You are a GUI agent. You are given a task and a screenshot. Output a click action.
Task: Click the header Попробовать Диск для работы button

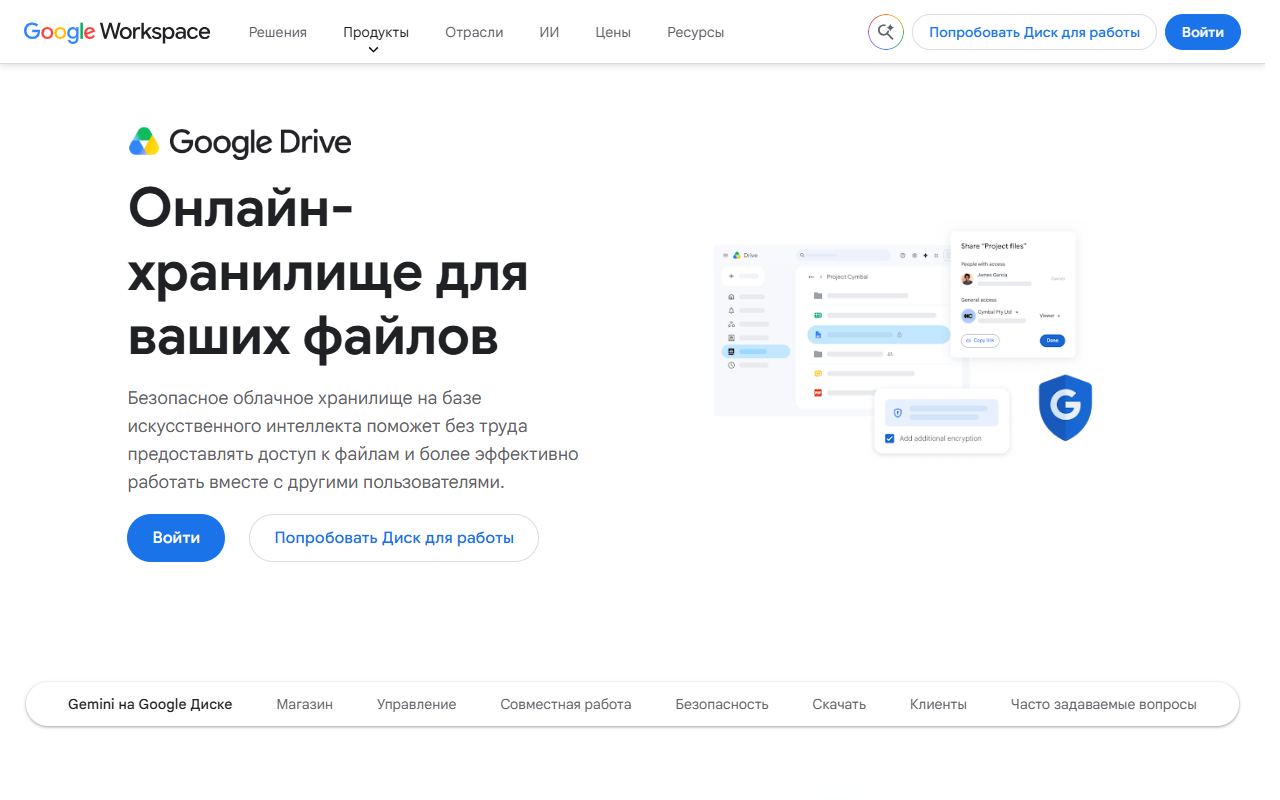click(x=1034, y=32)
